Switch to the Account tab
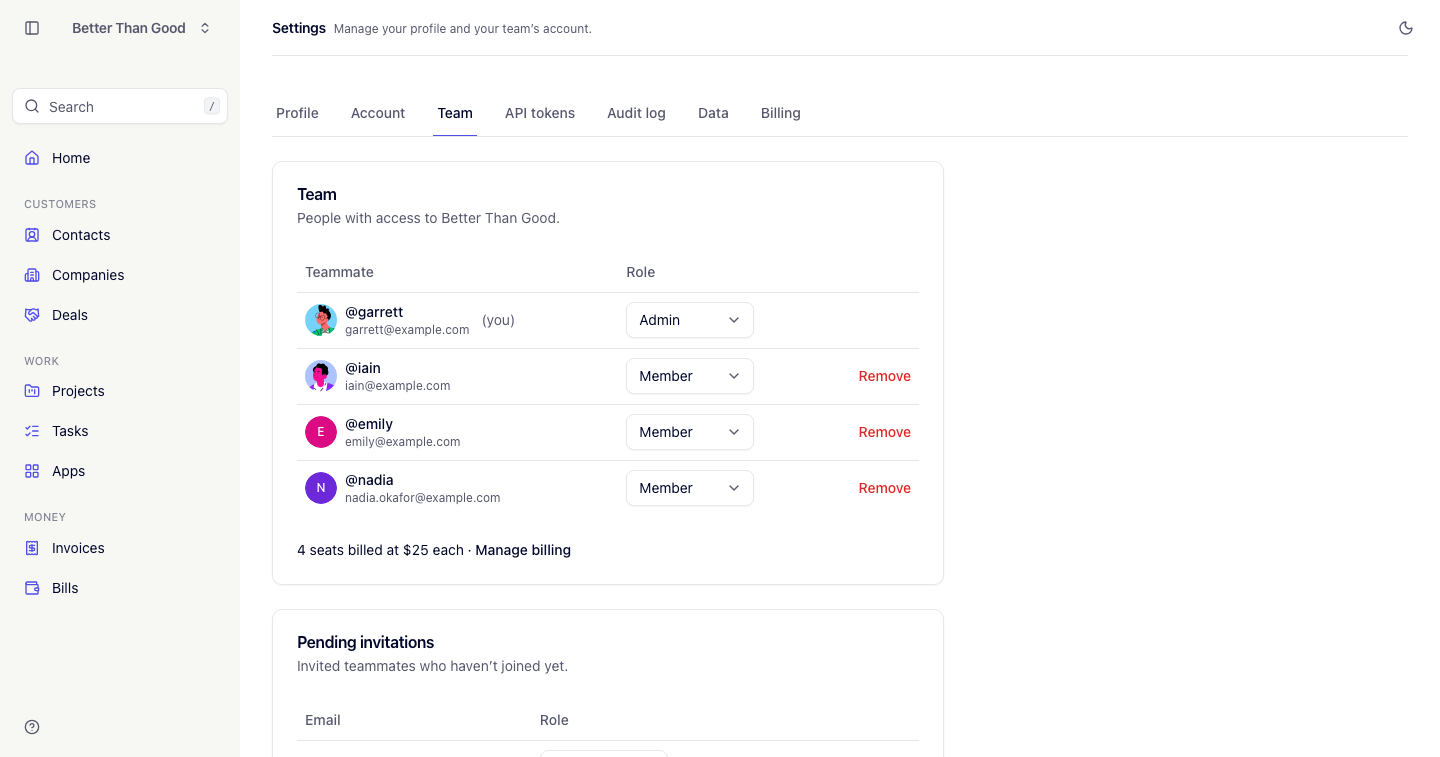1440x757 pixels. [378, 113]
